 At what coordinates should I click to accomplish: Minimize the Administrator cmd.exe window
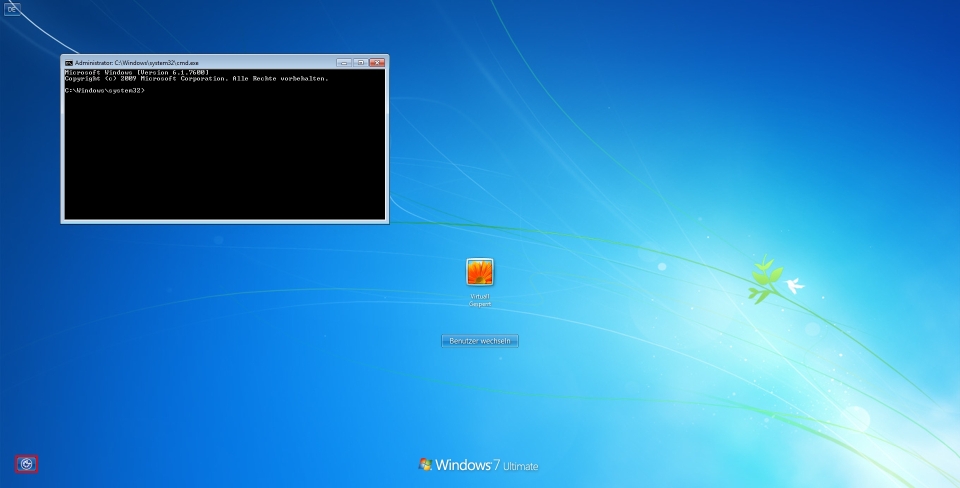[x=344, y=62]
